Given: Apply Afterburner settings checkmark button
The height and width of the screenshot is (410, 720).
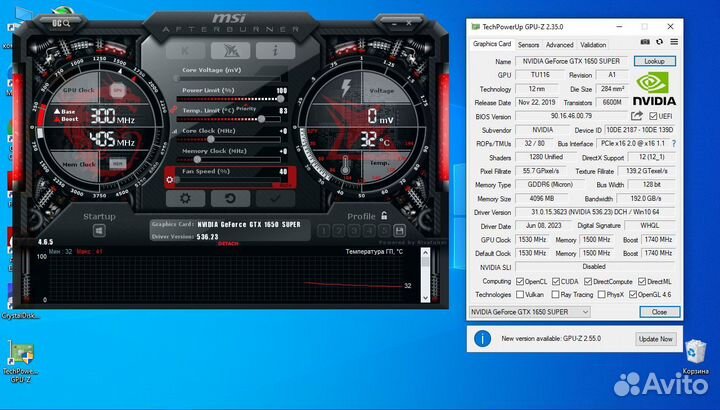Looking at the screenshot, I should click(x=276, y=198).
